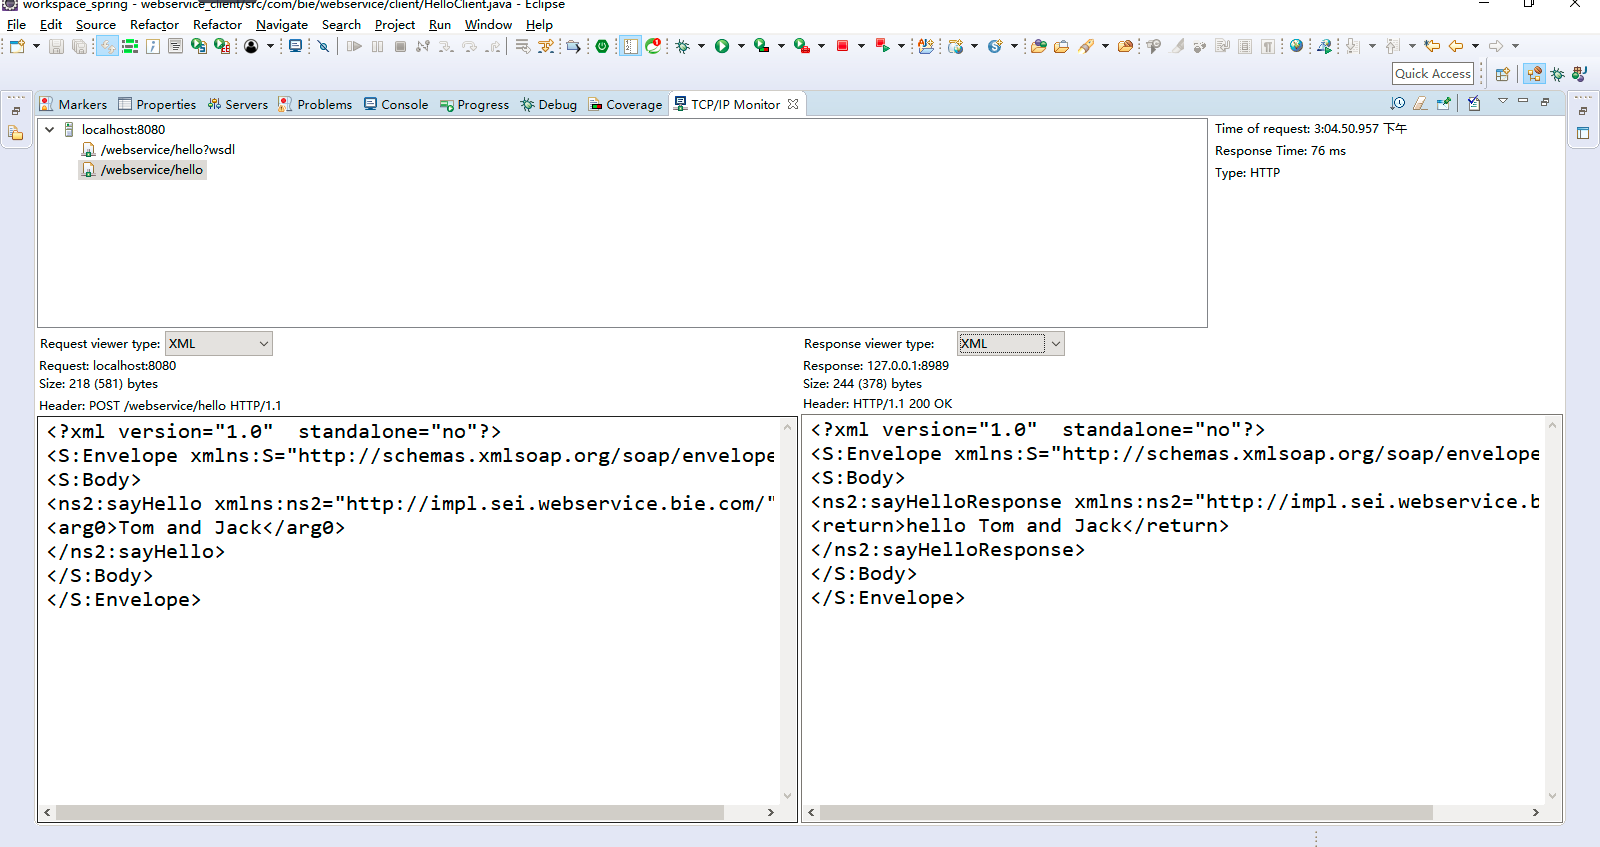The height and width of the screenshot is (847, 1600).
Task: Open the File menu
Action: [x=17, y=25]
